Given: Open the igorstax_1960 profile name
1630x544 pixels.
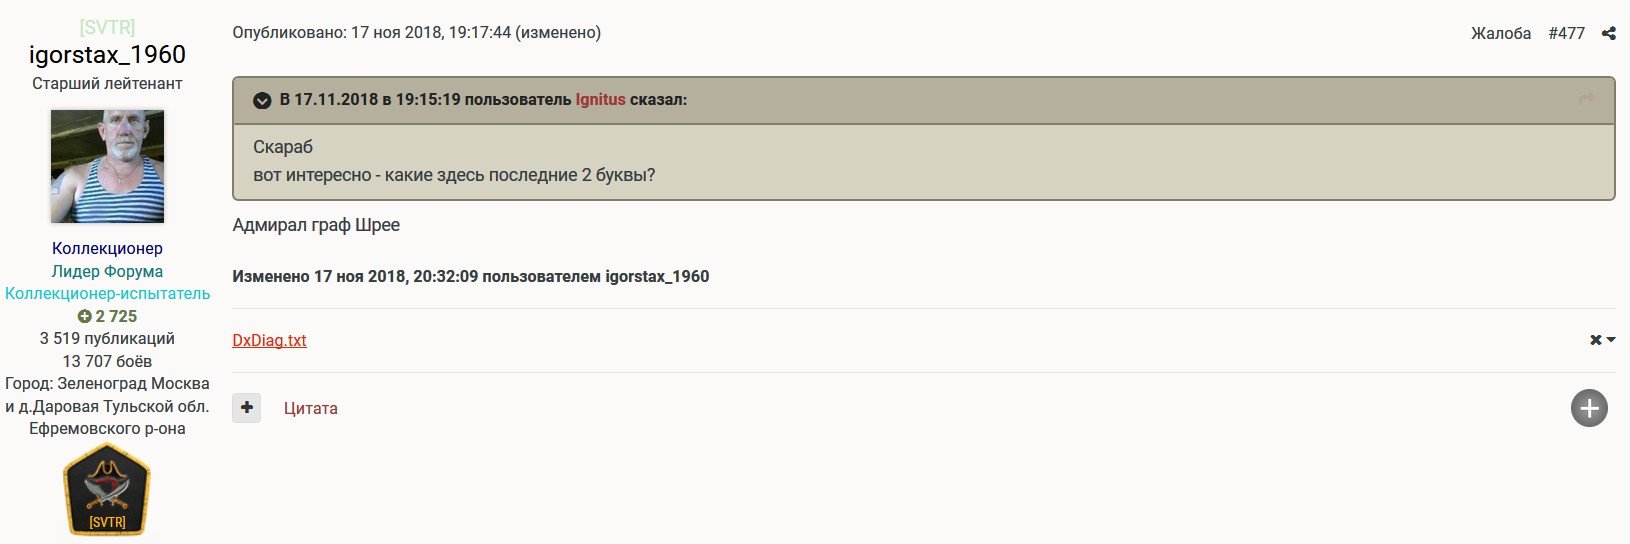Looking at the screenshot, I should tap(107, 54).
